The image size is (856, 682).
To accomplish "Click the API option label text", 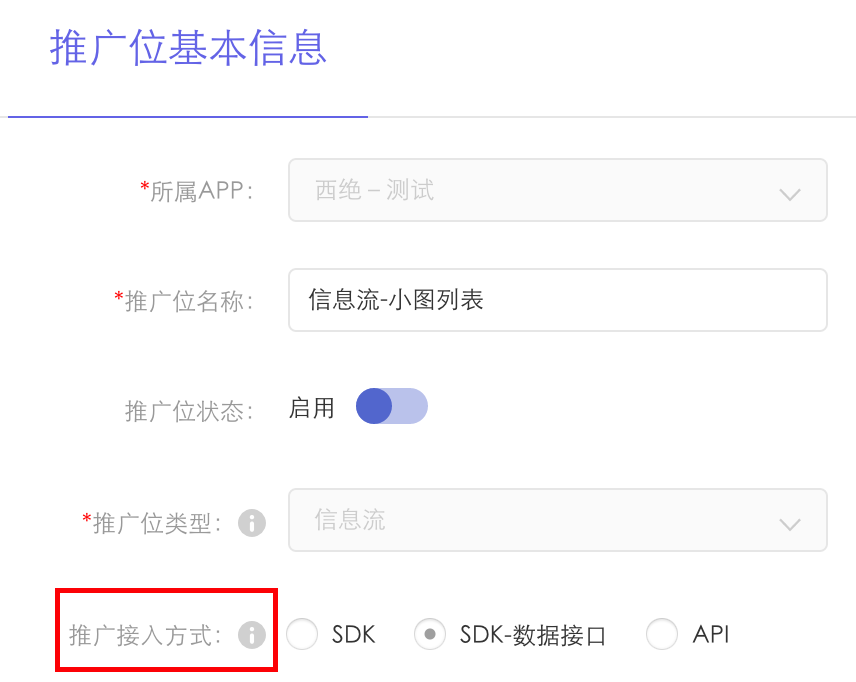I will coord(711,634).
